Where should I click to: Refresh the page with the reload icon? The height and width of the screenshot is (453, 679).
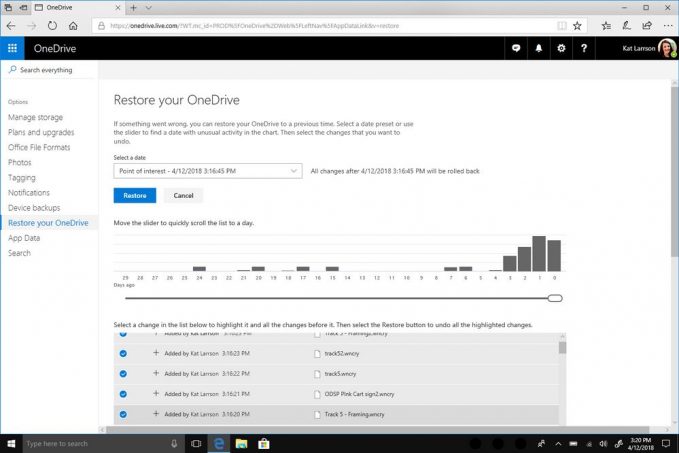[52, 26]
